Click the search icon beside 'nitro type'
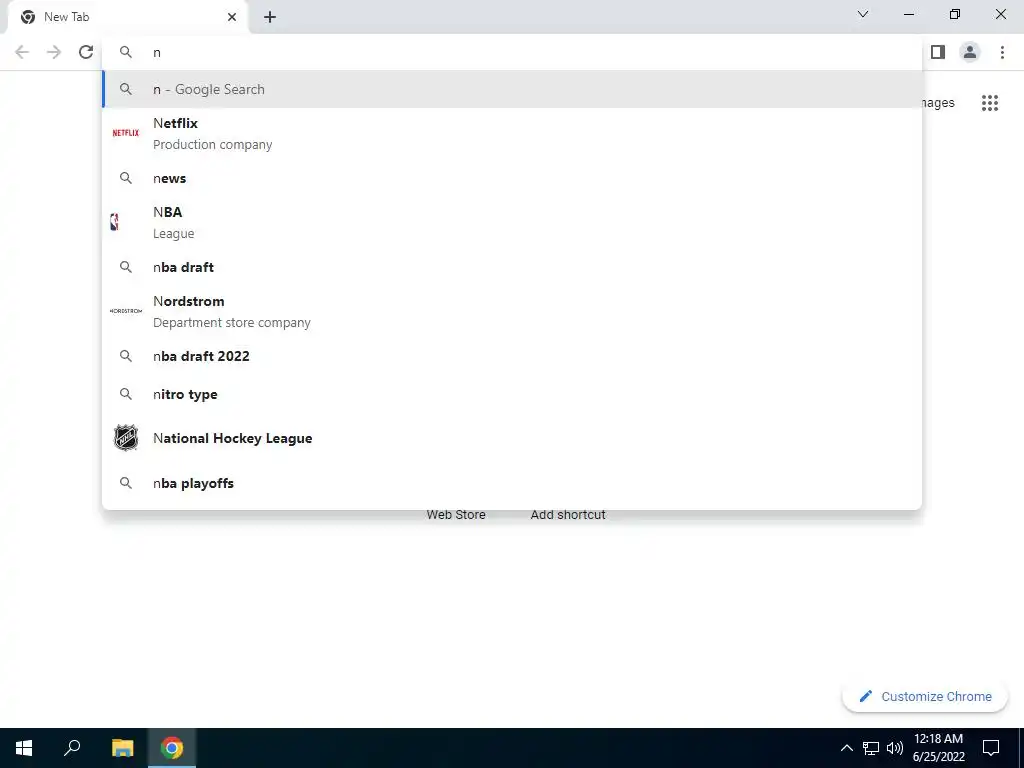The width and height of the screenshot is (1024, 768). tap(126, 394)
